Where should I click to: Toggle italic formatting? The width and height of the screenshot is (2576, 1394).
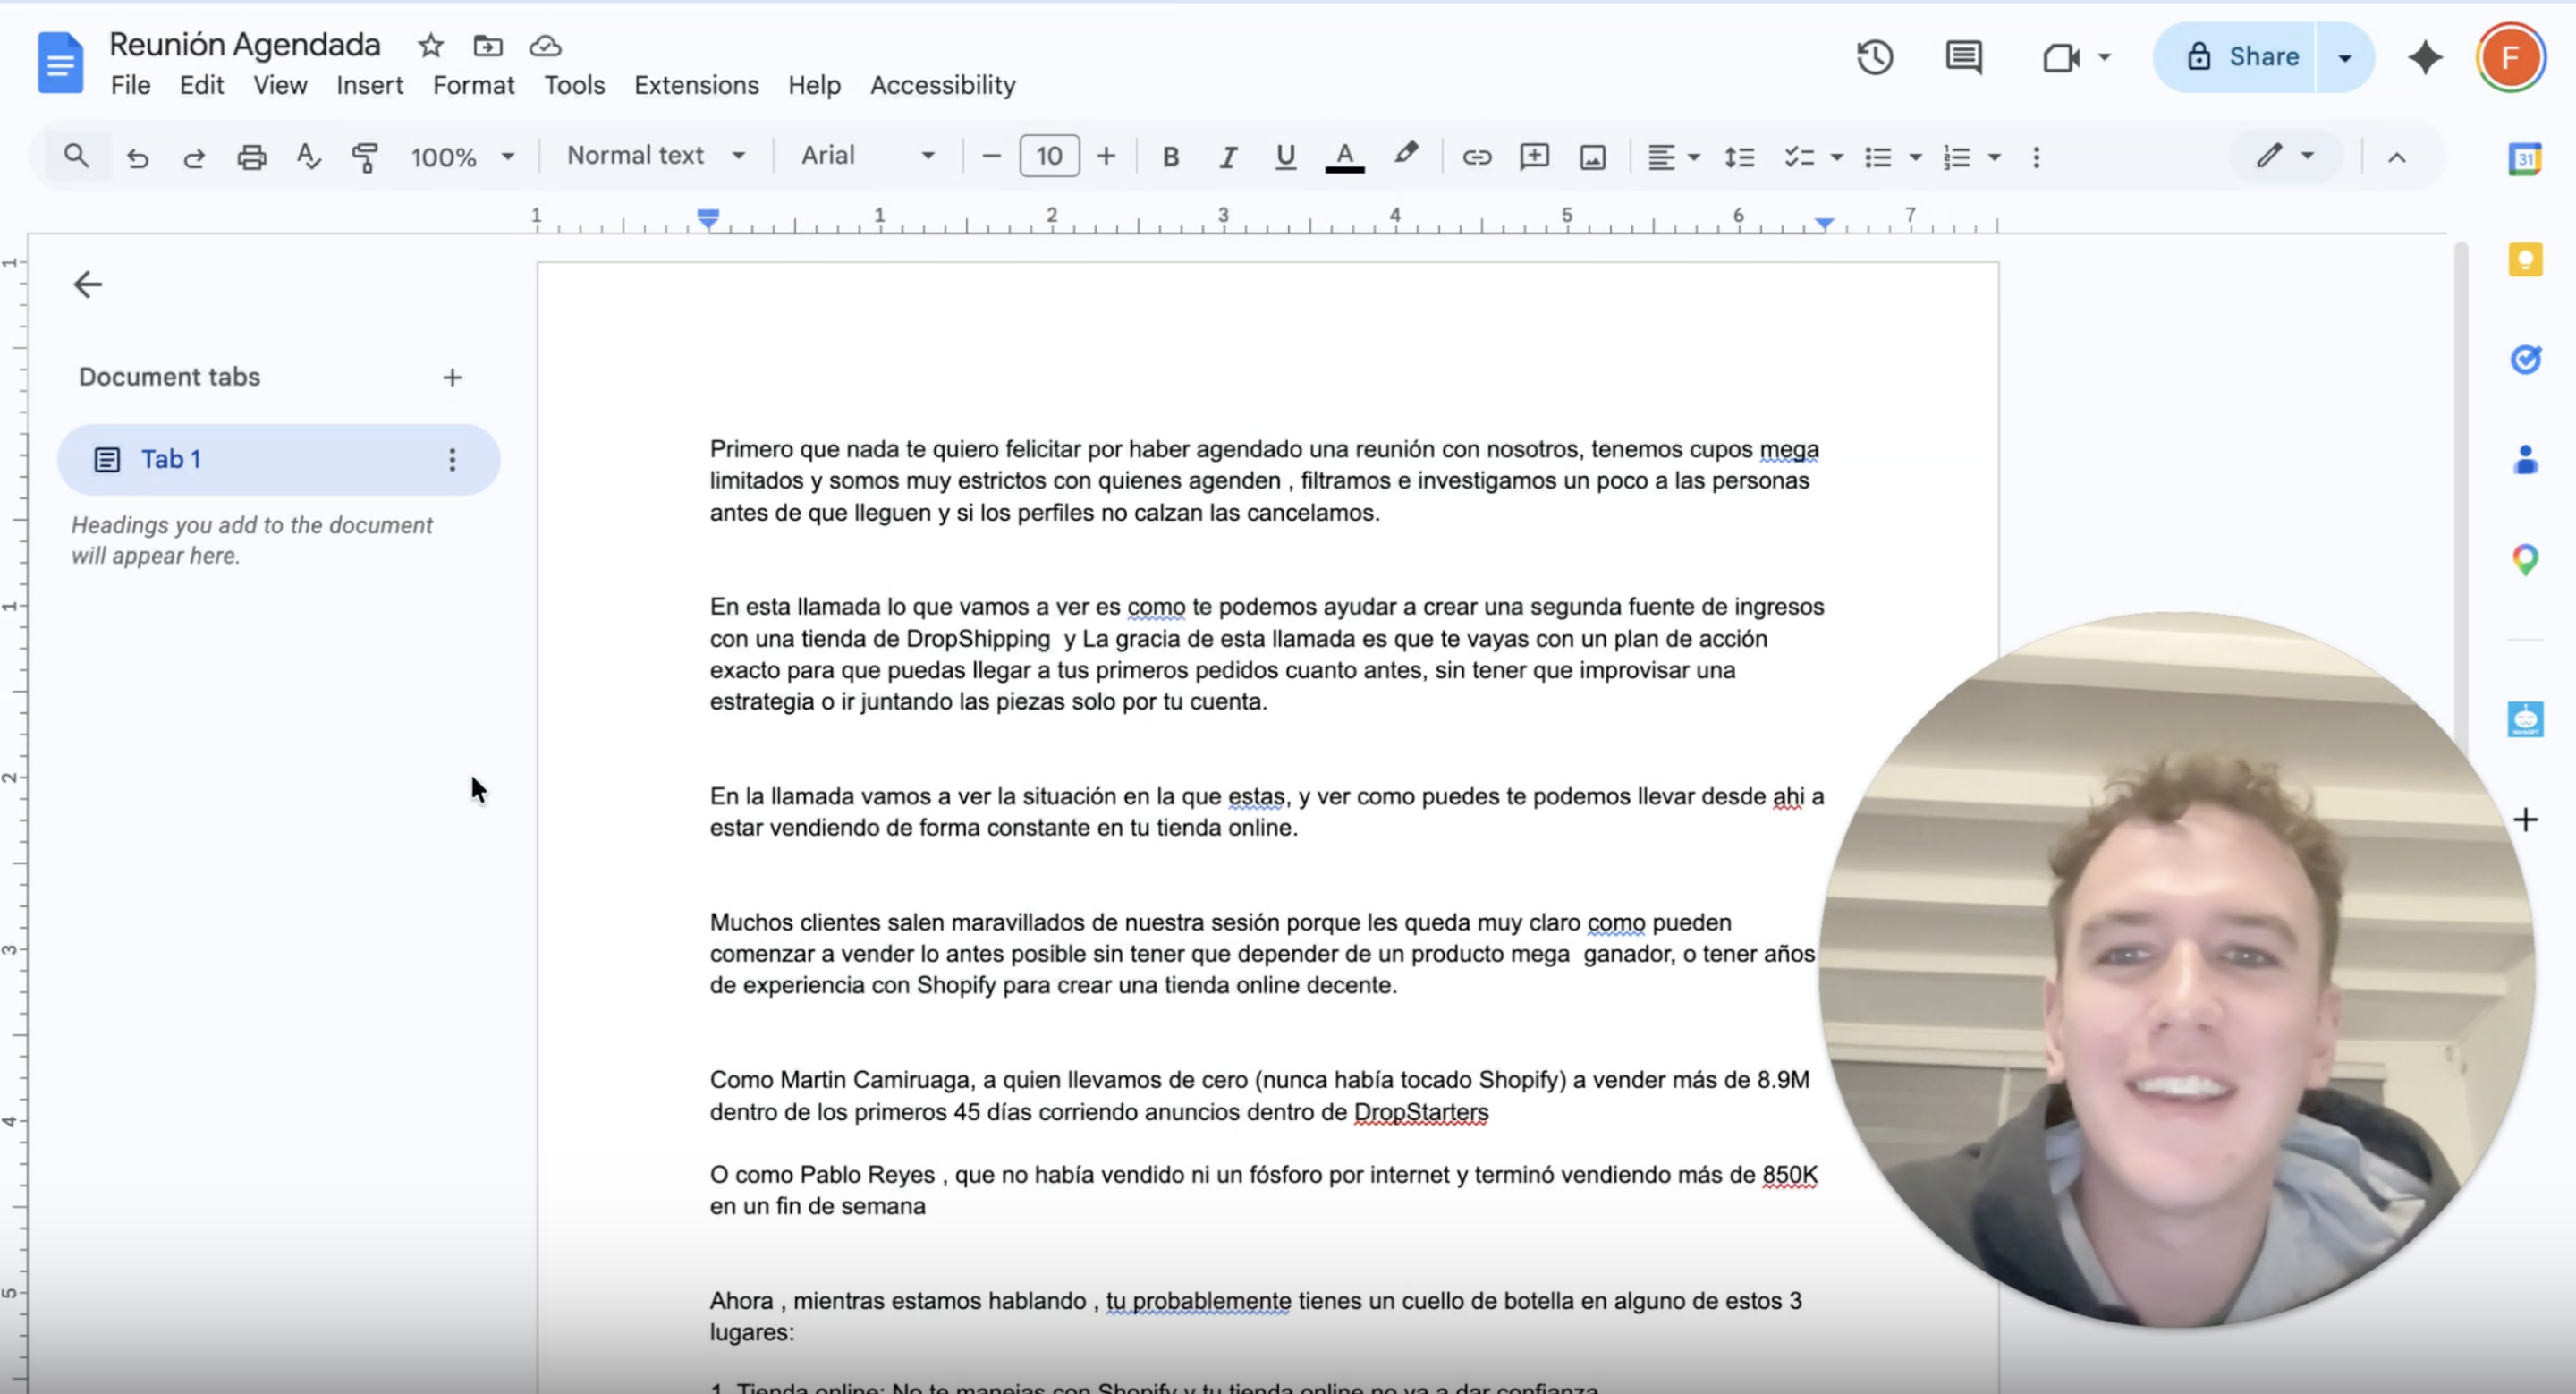pos(1228,157)
